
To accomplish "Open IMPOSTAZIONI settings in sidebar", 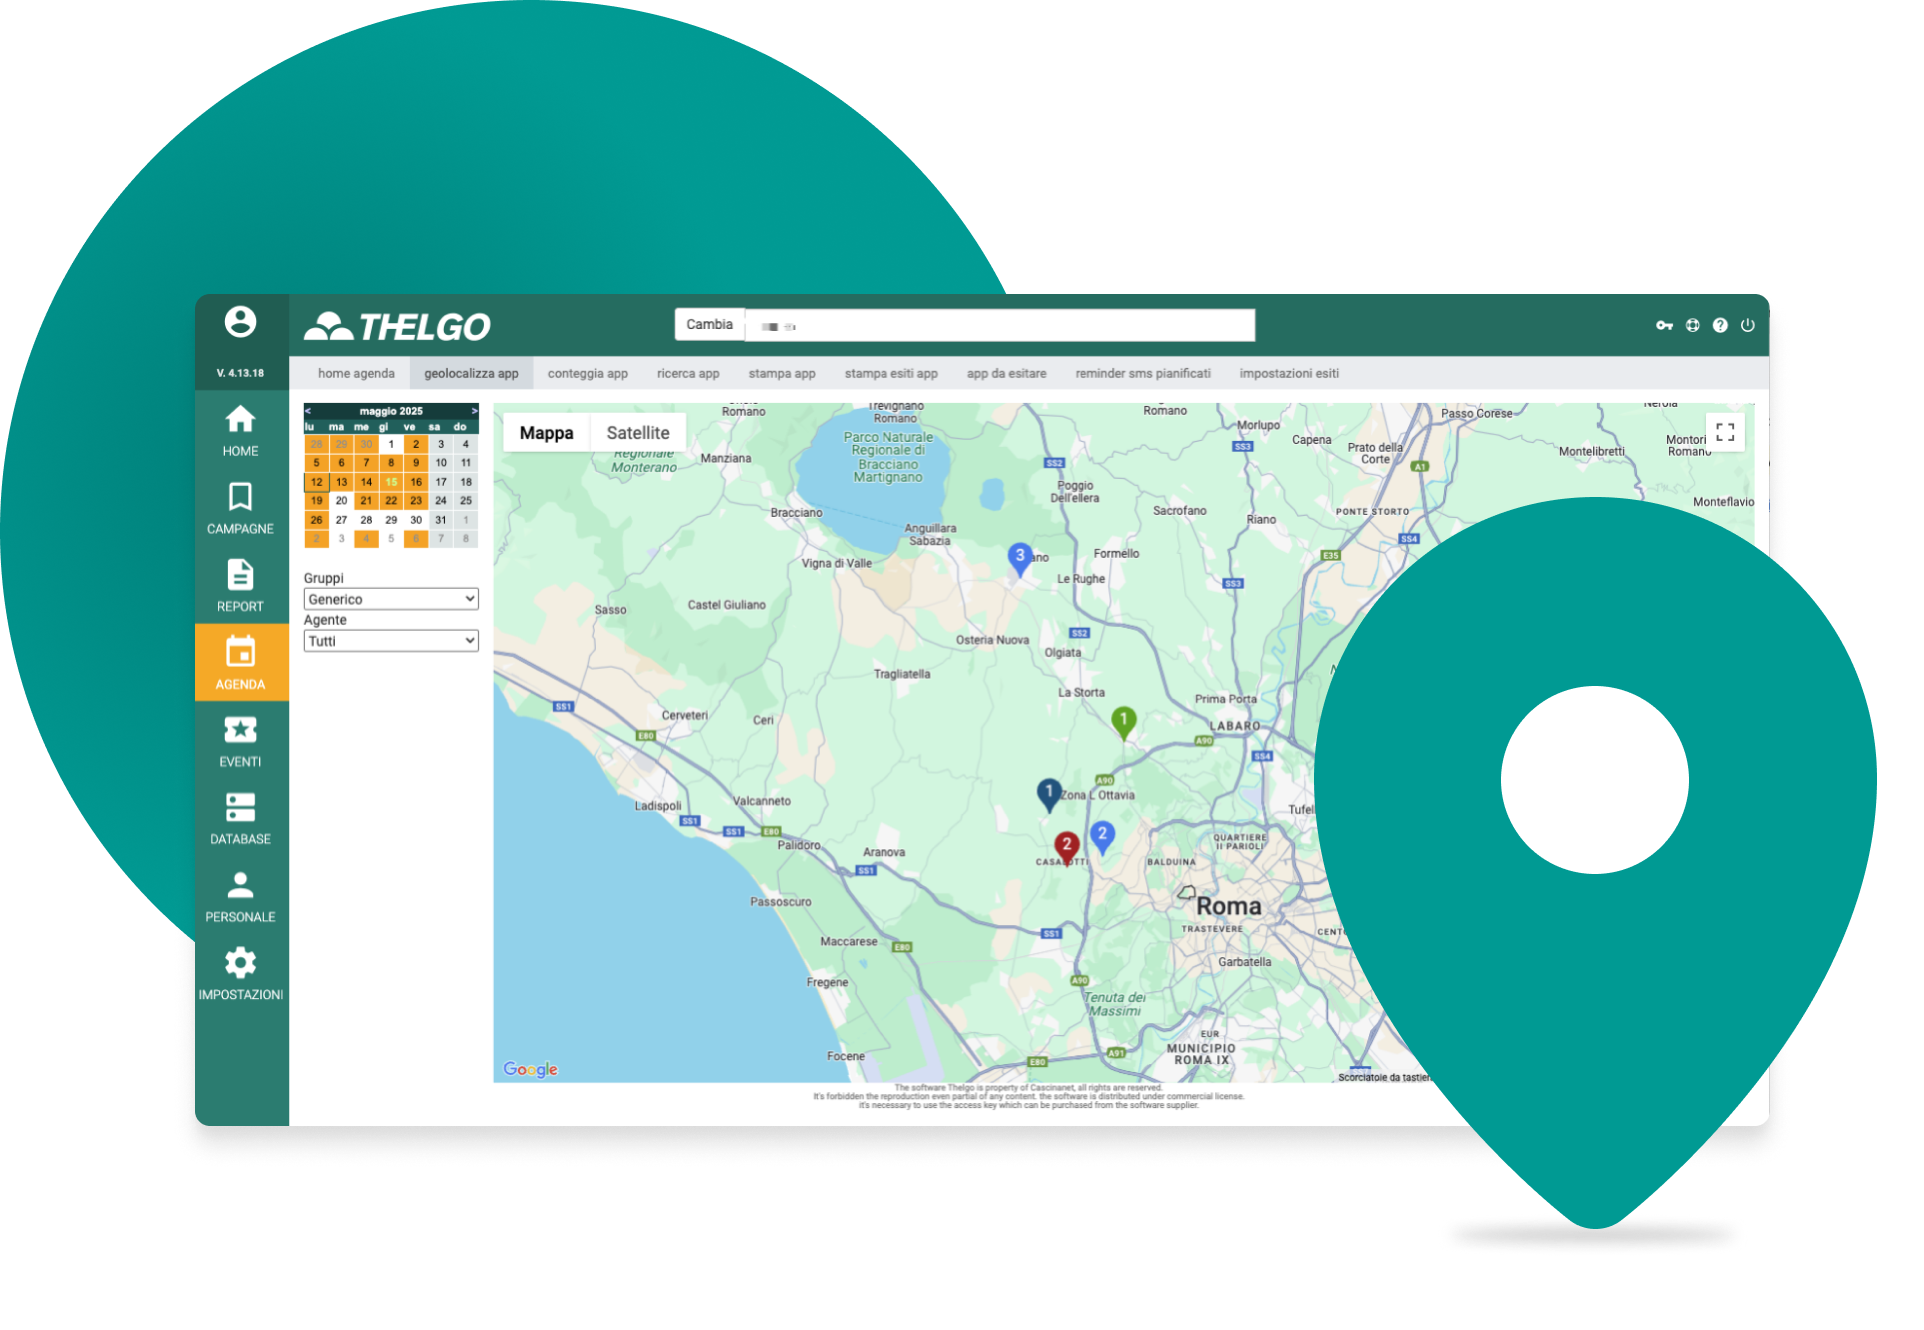I will [x=240, y=975].
